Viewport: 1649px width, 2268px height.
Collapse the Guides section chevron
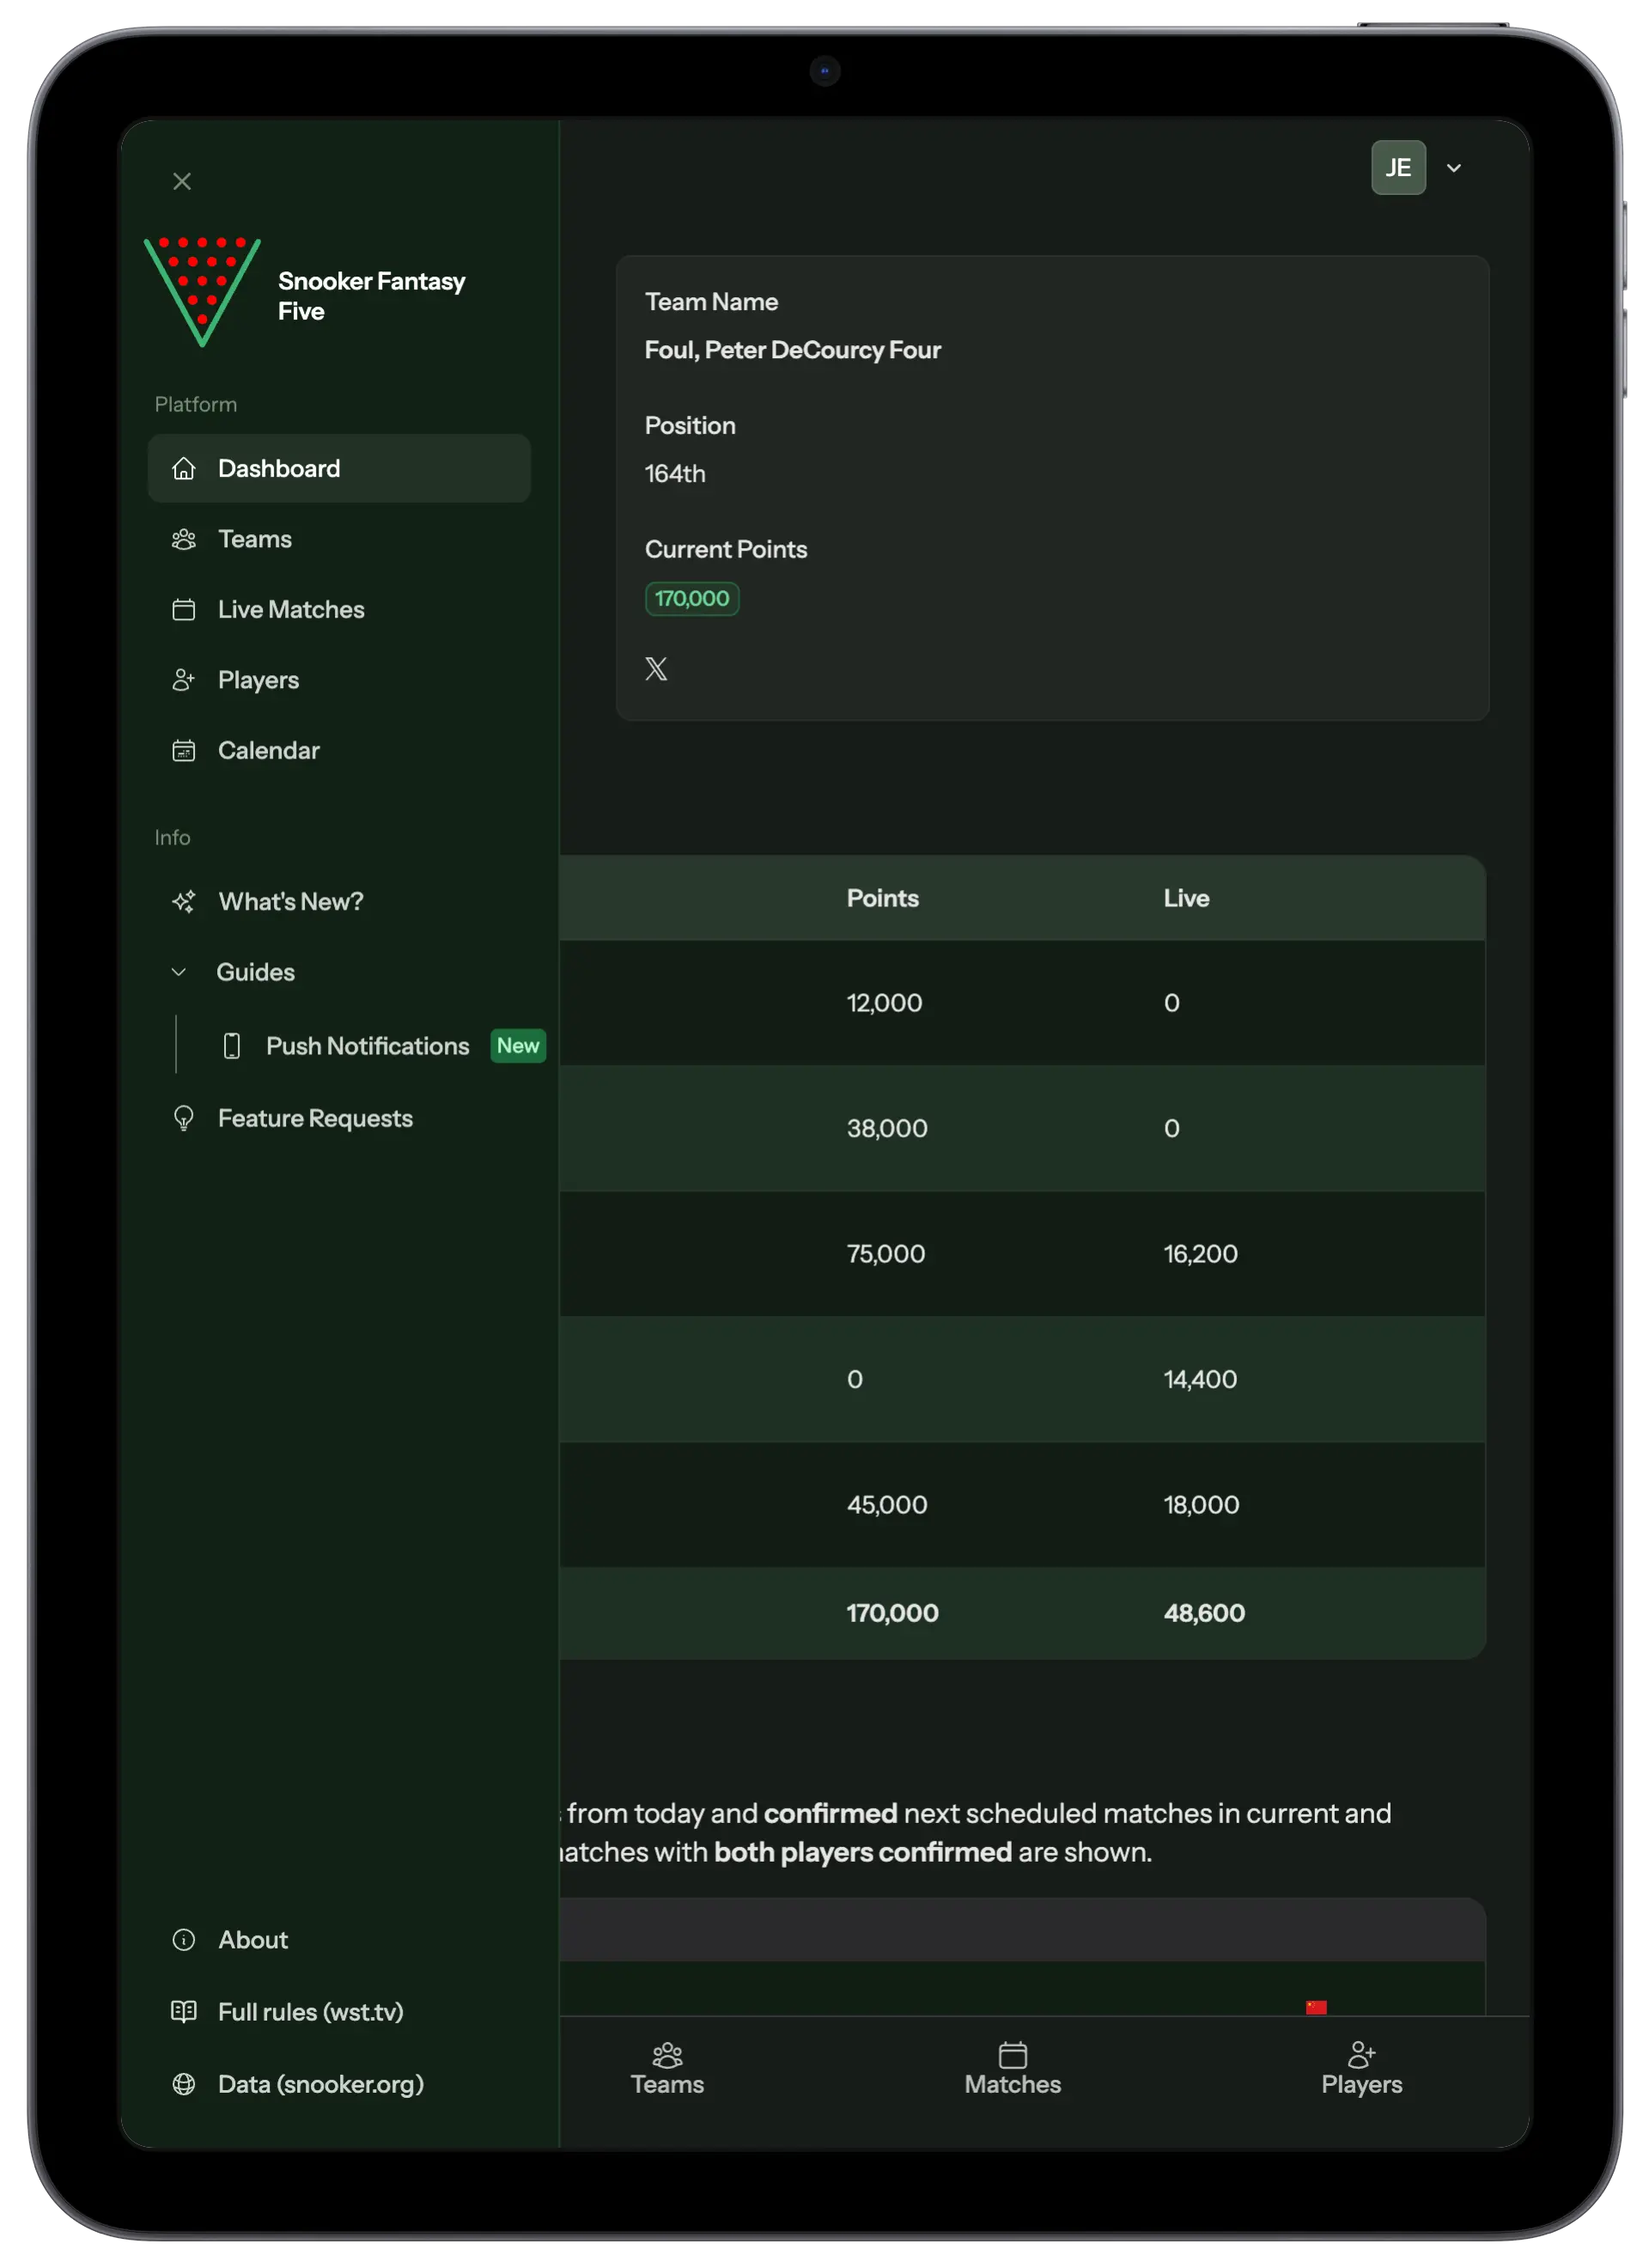point(179,972)
